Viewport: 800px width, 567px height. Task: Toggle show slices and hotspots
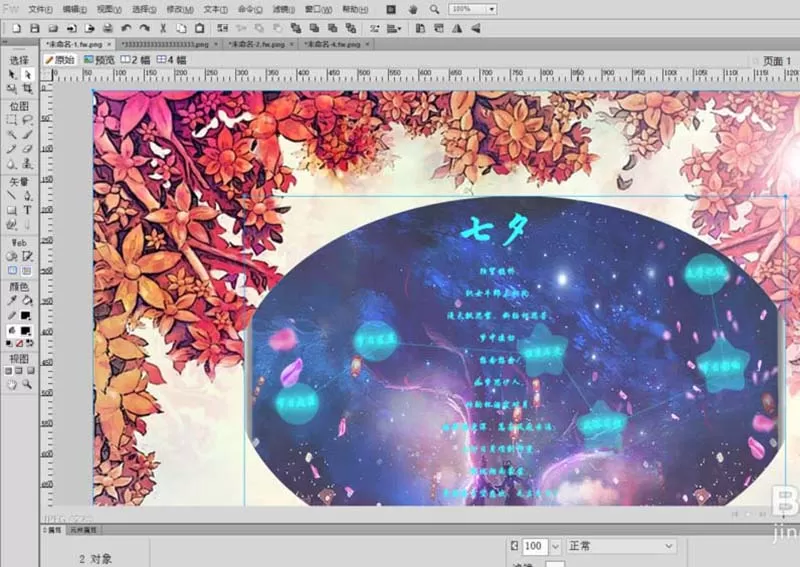[x=28, y=270]
